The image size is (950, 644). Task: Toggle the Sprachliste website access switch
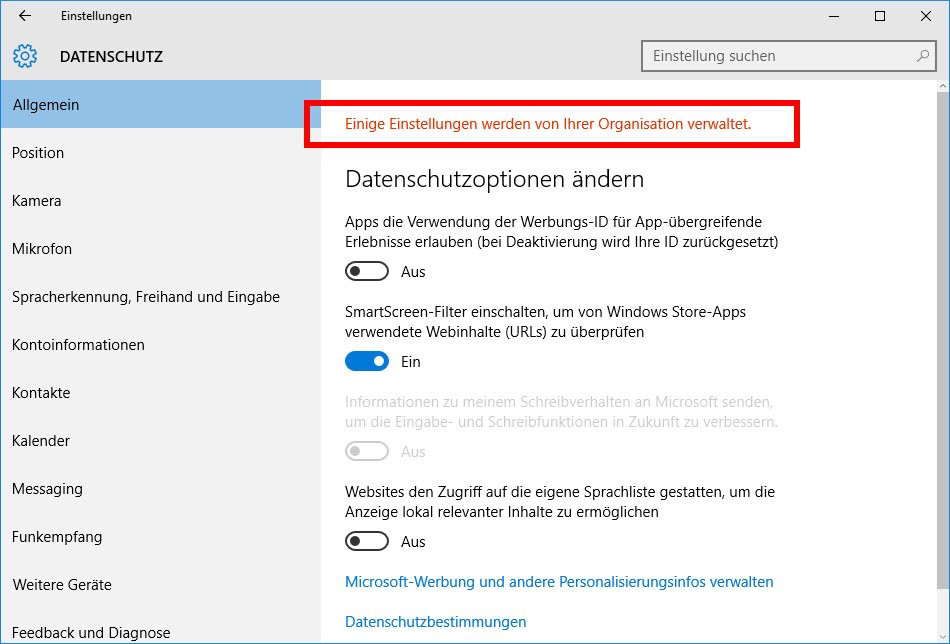(366, 542)
